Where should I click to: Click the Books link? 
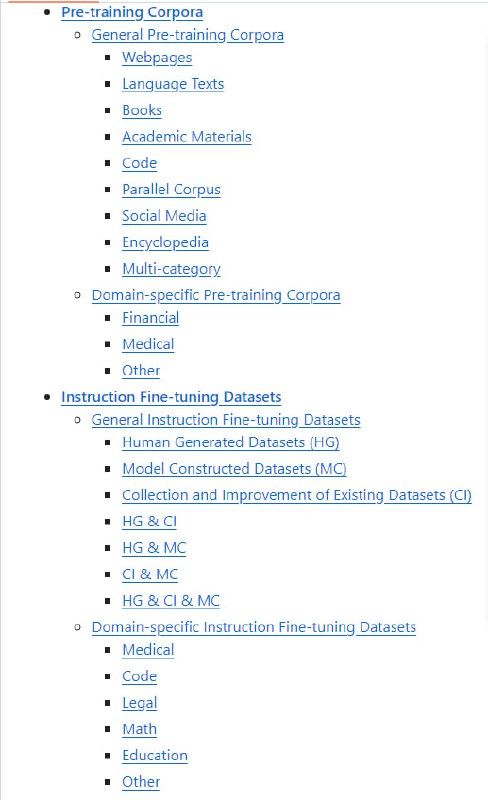pos(142,110)
